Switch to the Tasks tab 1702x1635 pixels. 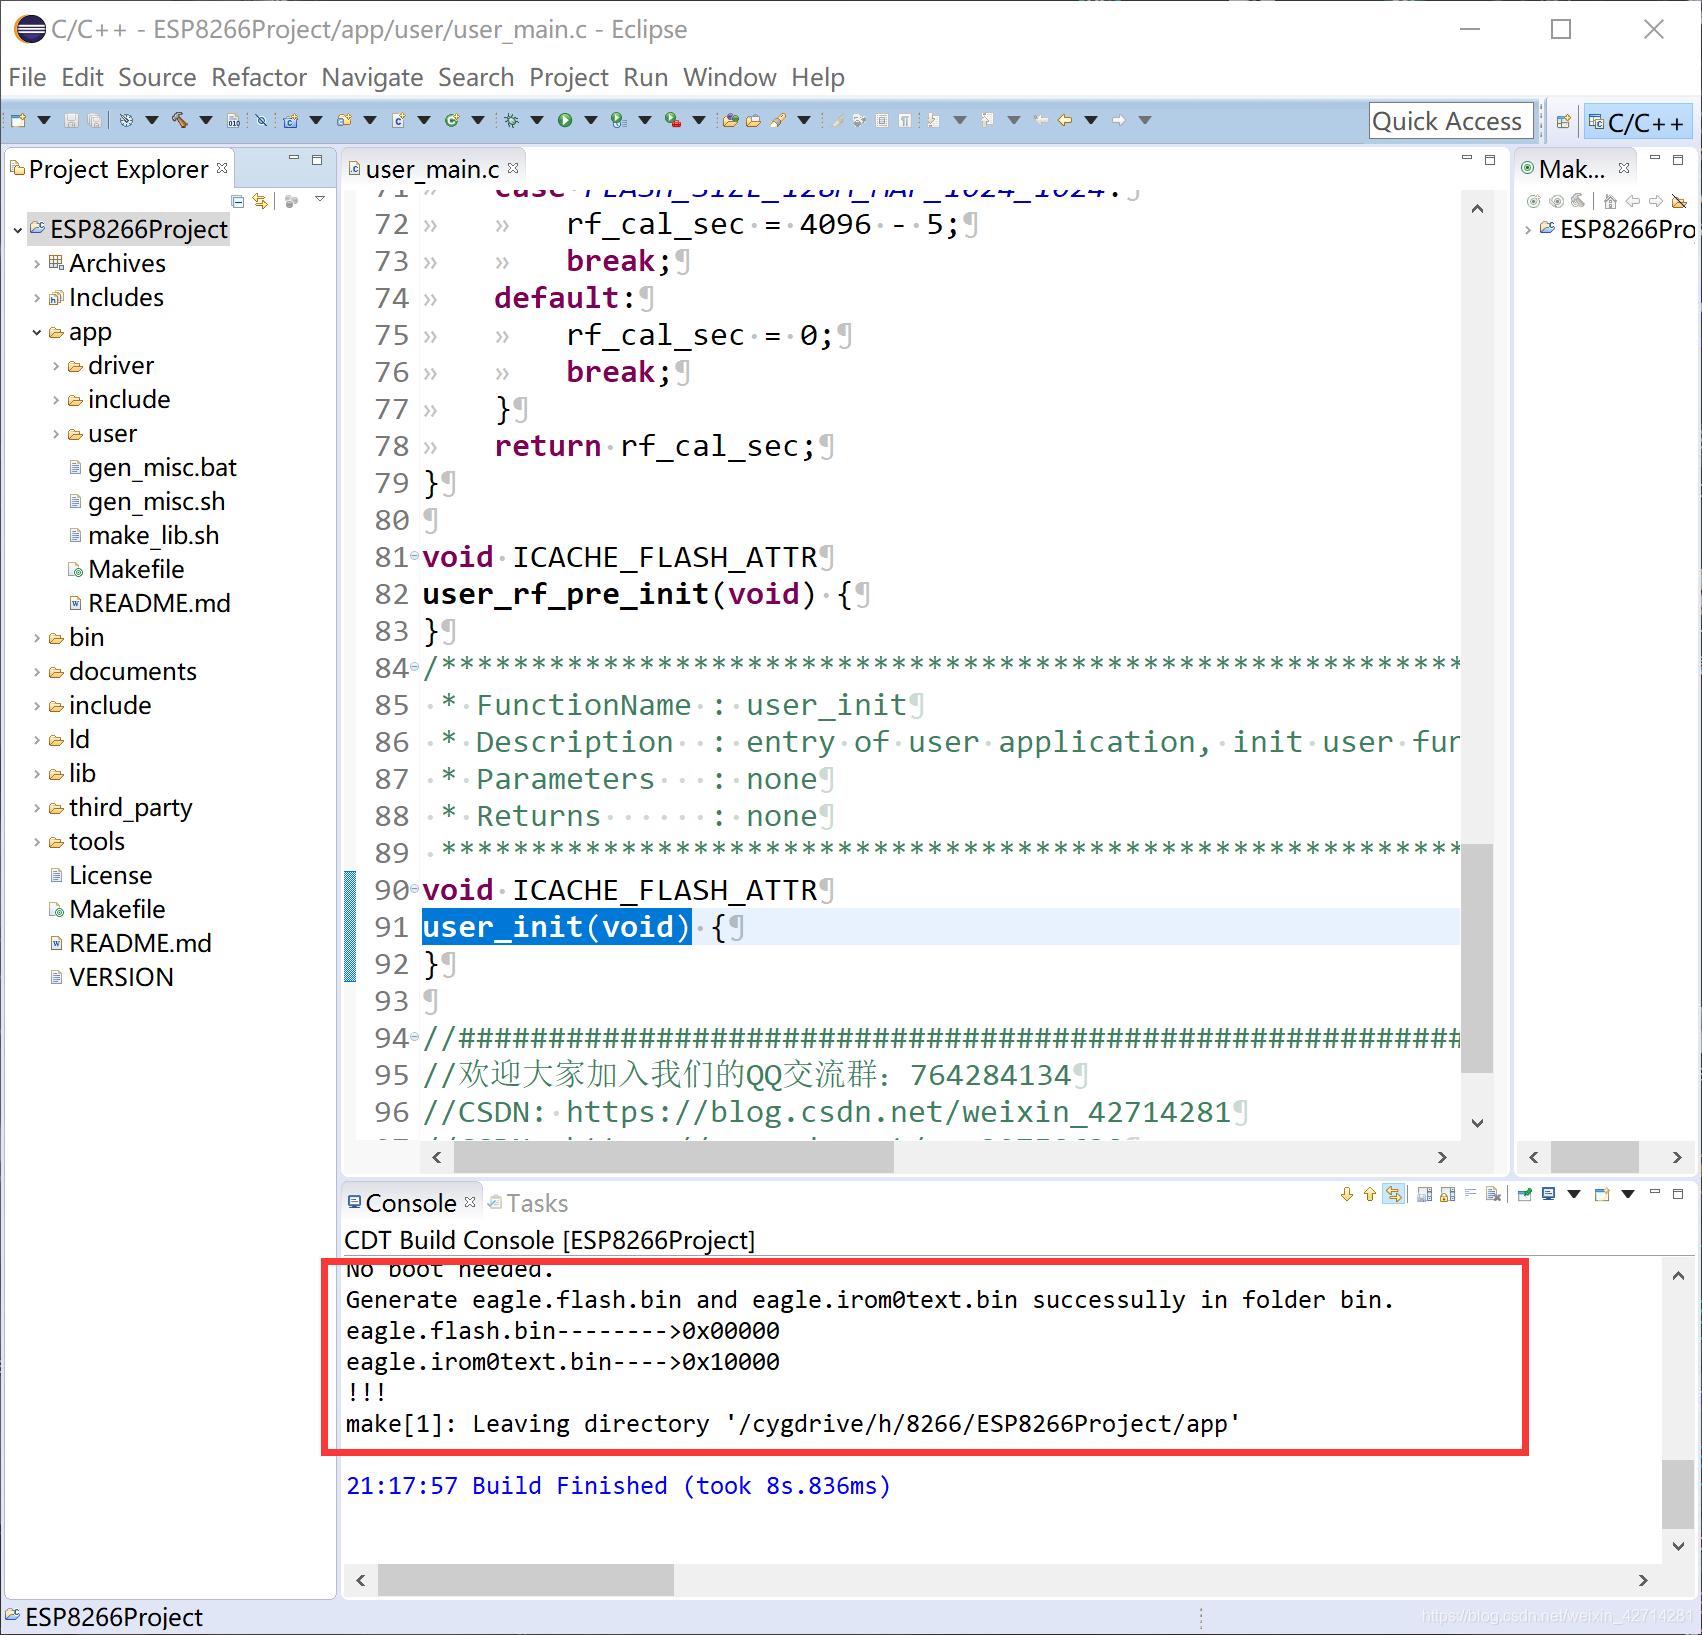[527, 1203]
